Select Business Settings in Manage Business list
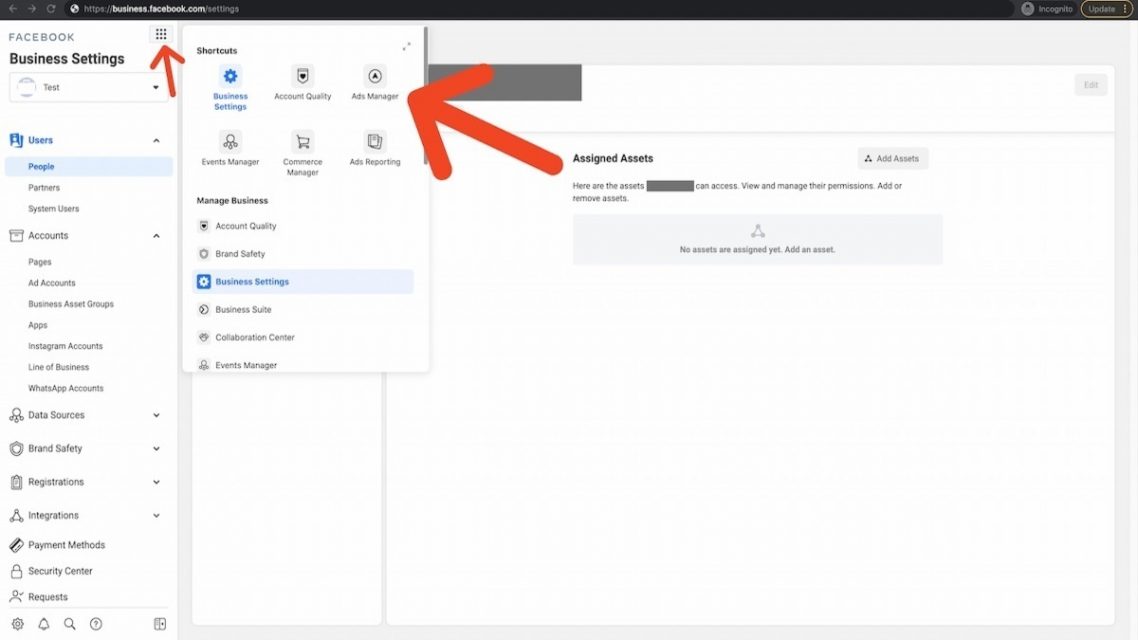1138x640 pixels. (x=303, y=282)
